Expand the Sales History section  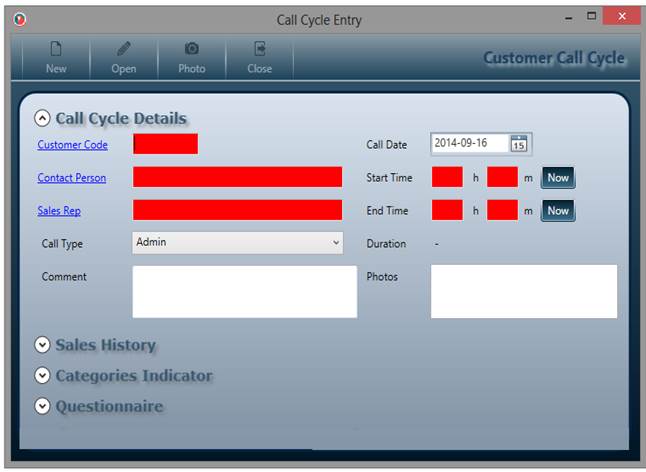(42, 345)
